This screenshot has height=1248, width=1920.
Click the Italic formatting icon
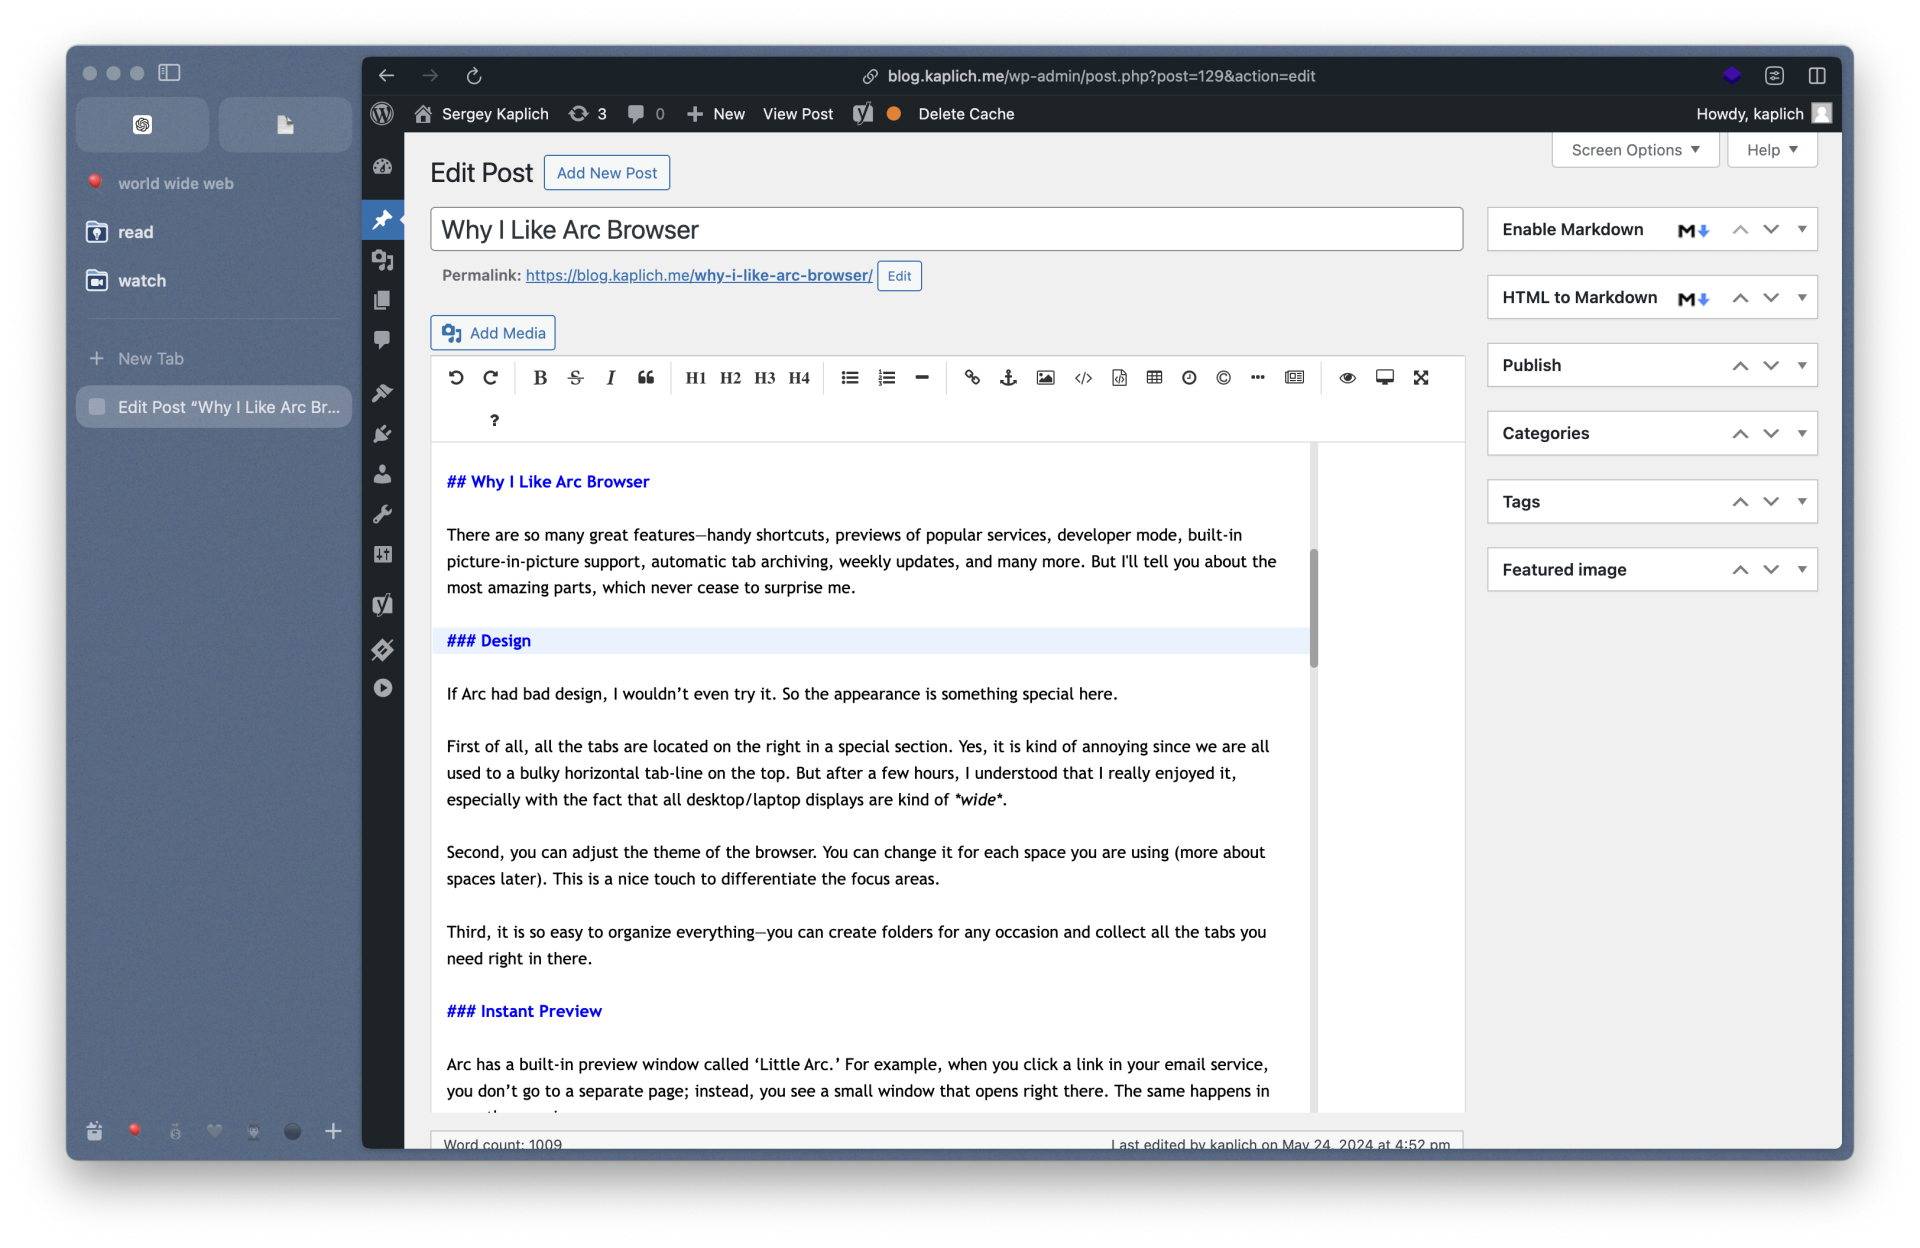pos(612,379)
